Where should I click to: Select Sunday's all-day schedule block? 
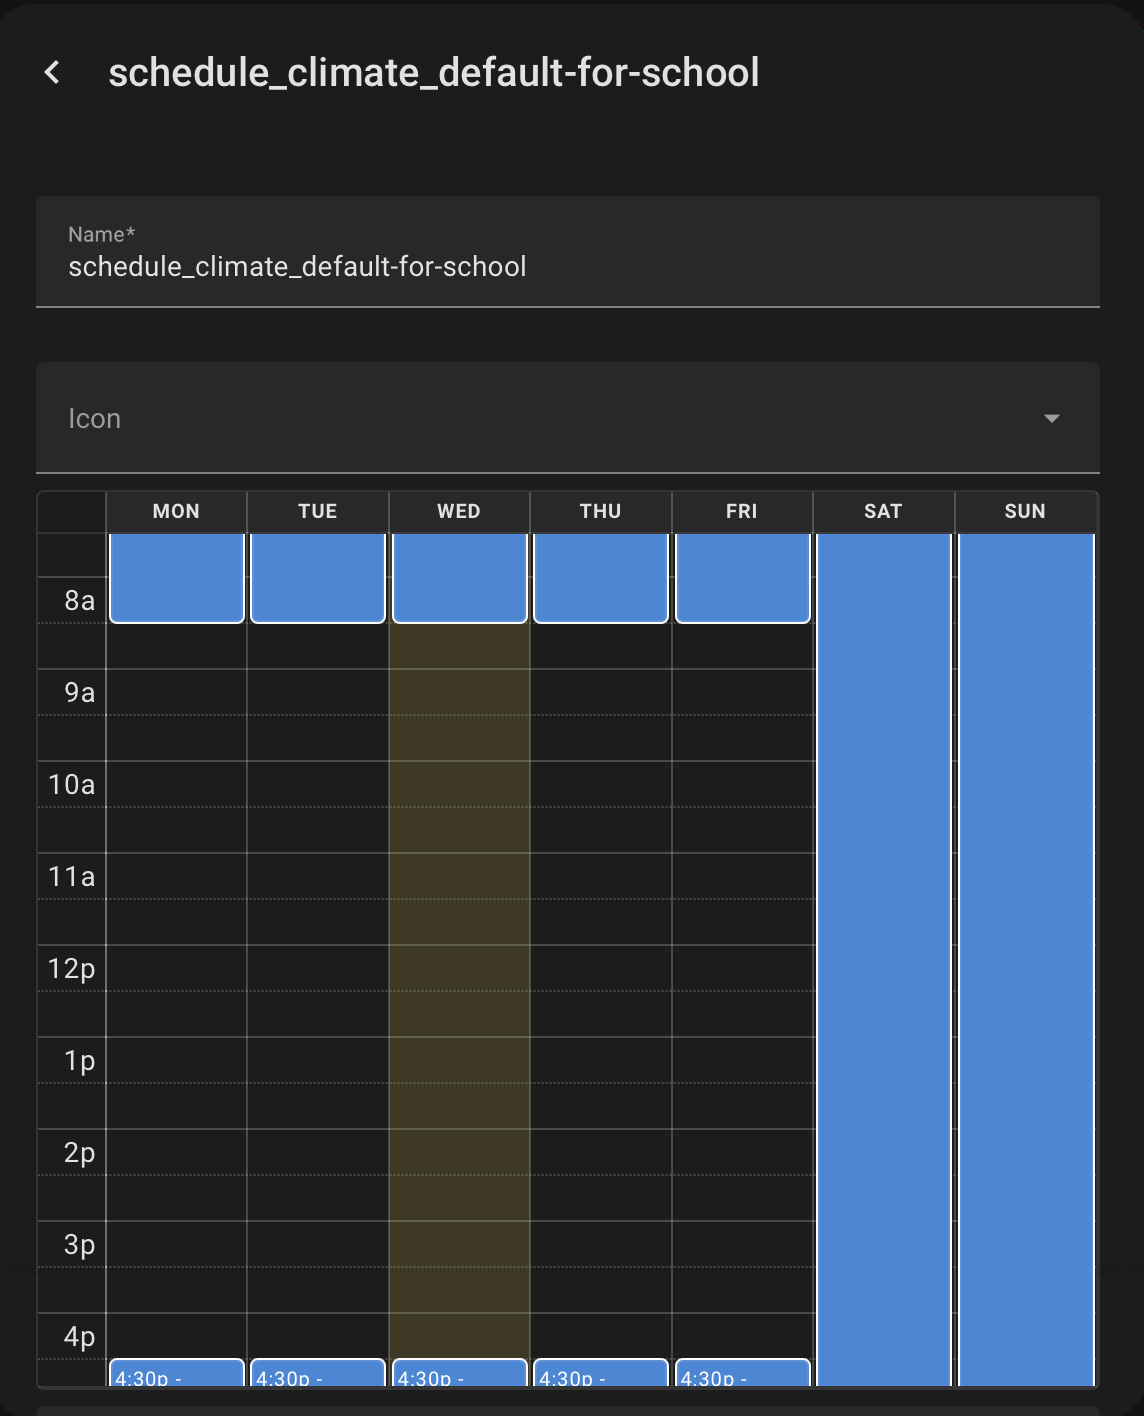click(1026, 950)
